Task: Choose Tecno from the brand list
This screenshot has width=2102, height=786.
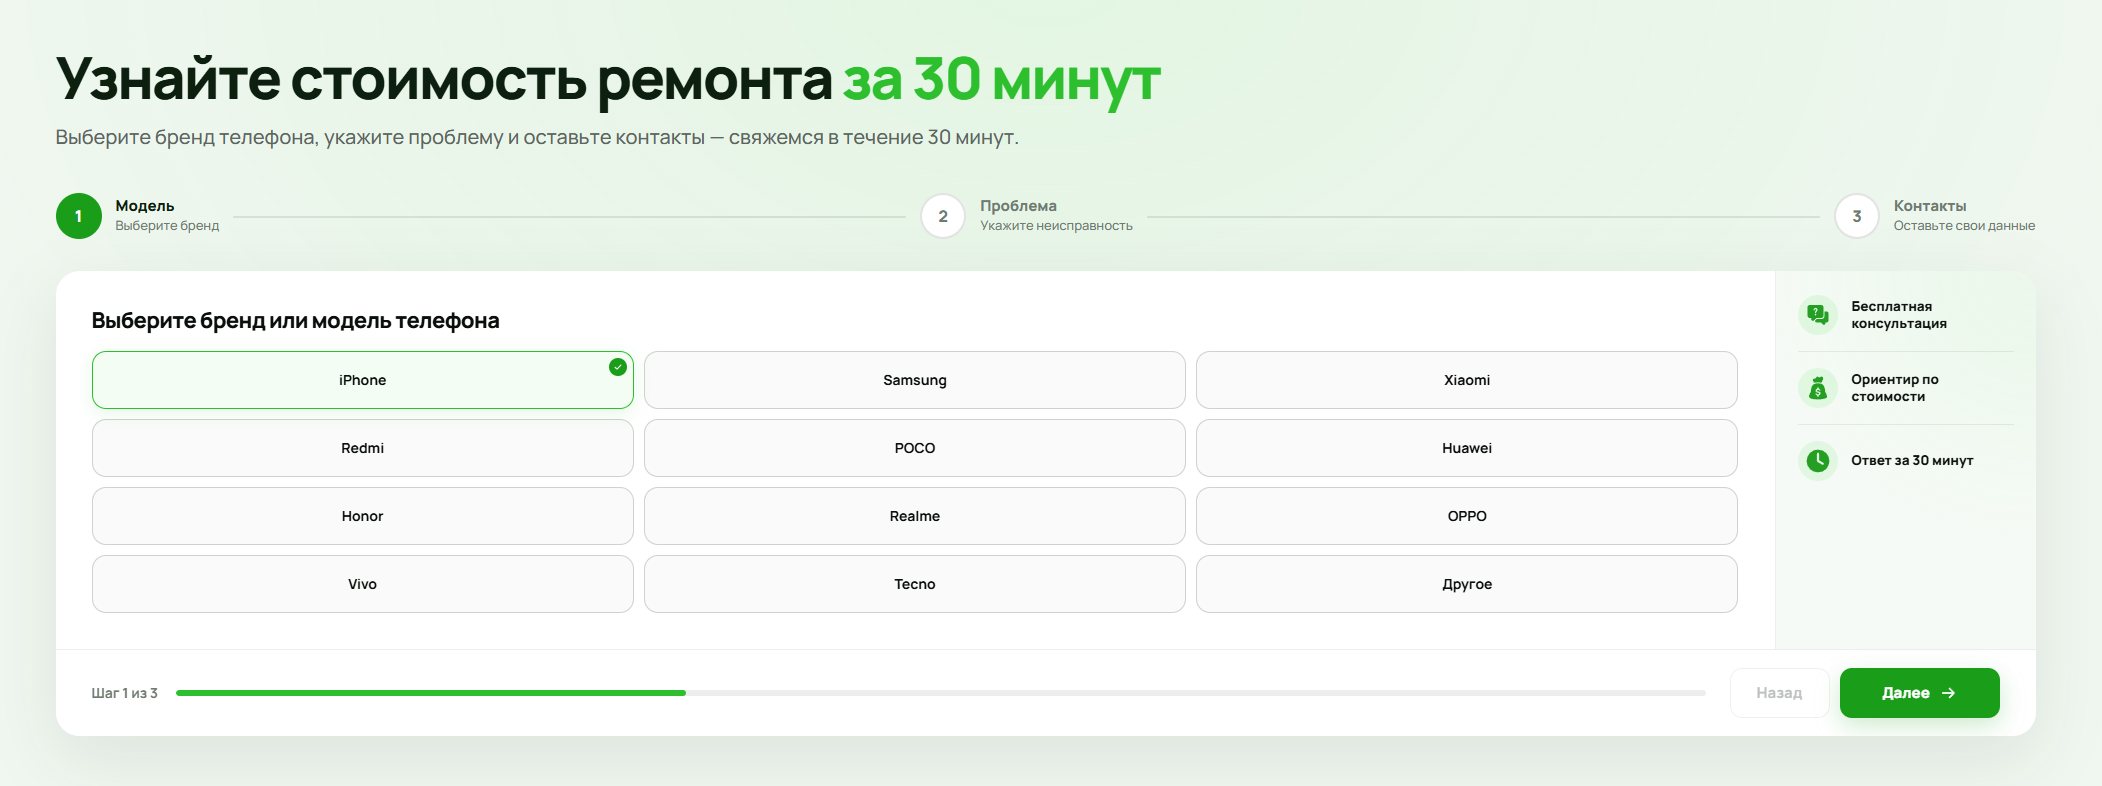Action: [914, 584]
